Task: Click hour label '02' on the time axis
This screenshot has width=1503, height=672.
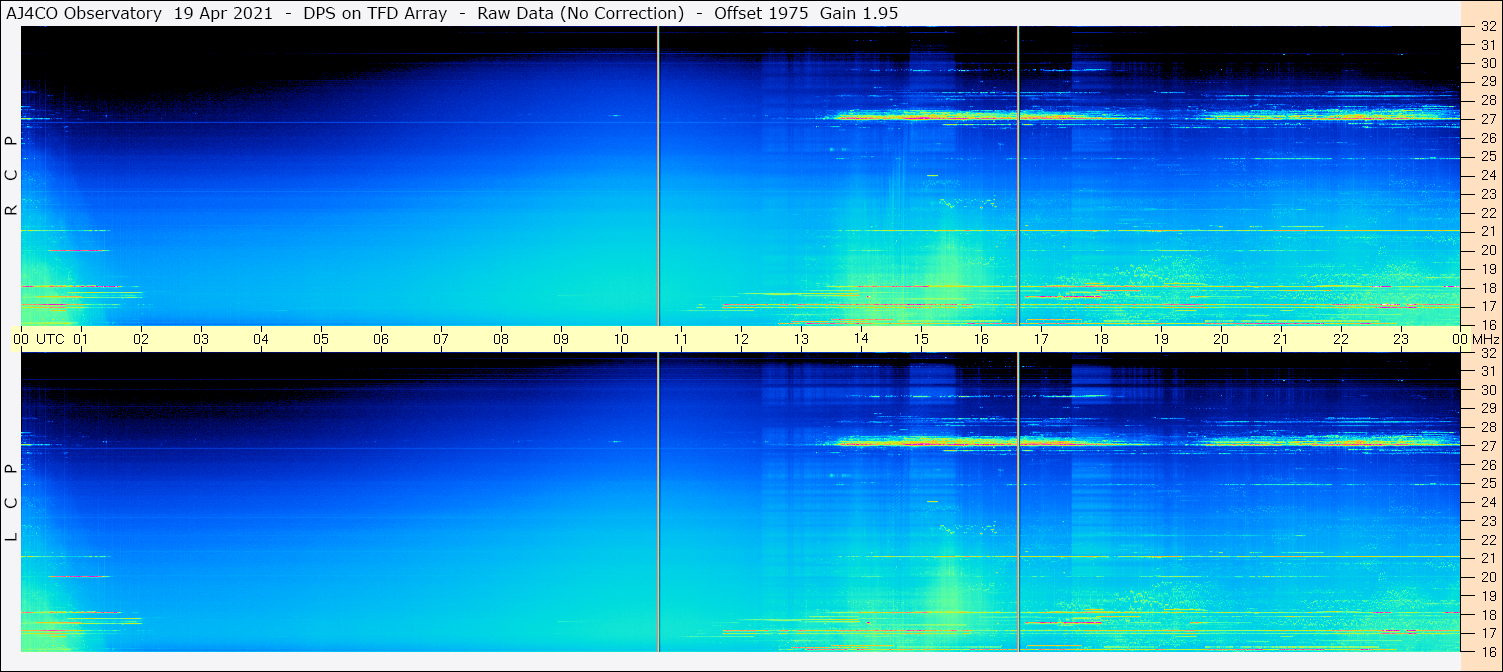Action: coord(141,339)
